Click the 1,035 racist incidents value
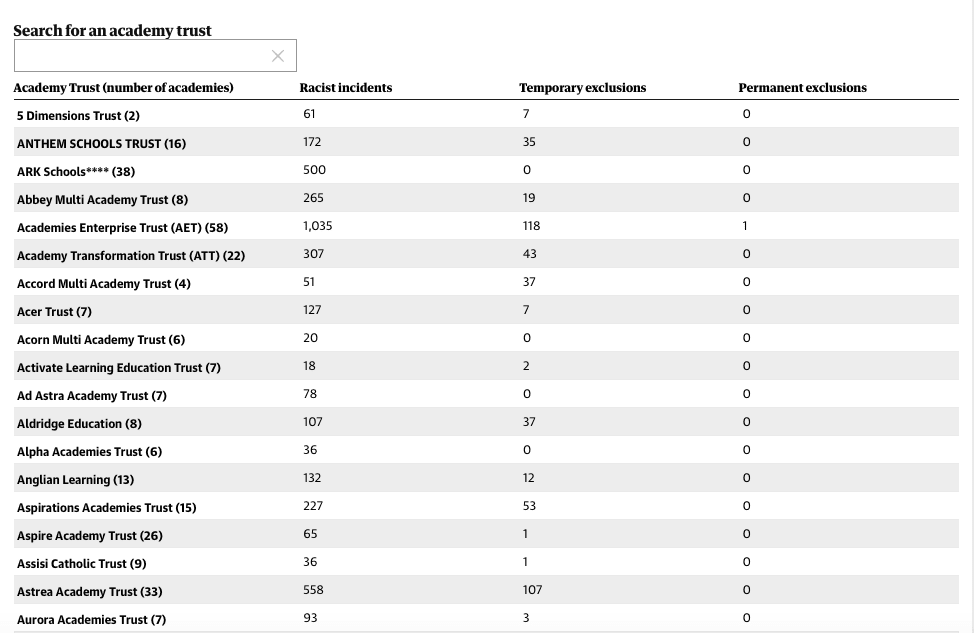Viewport: 974px width, 633px height. coord(317,226)
